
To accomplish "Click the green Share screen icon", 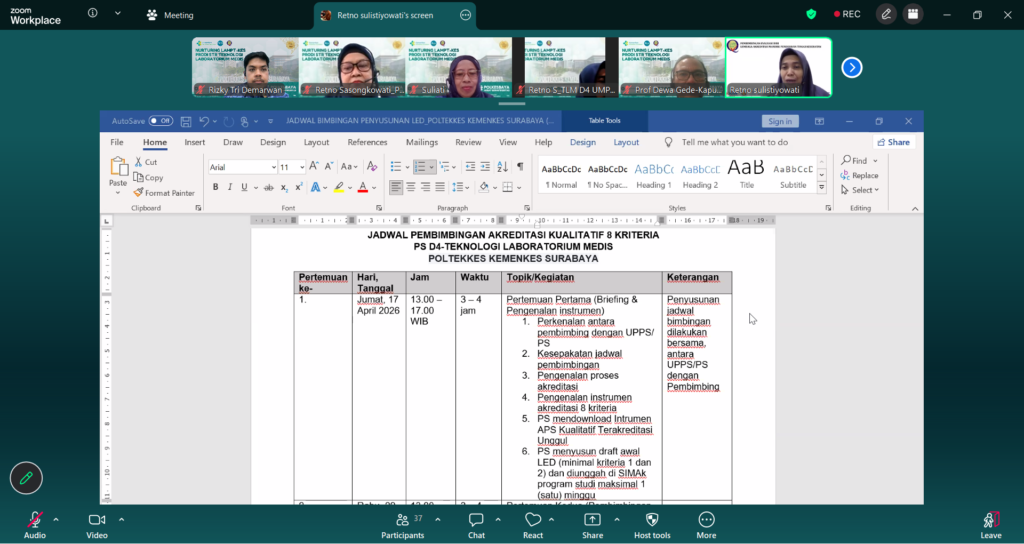I will [592, 520].
